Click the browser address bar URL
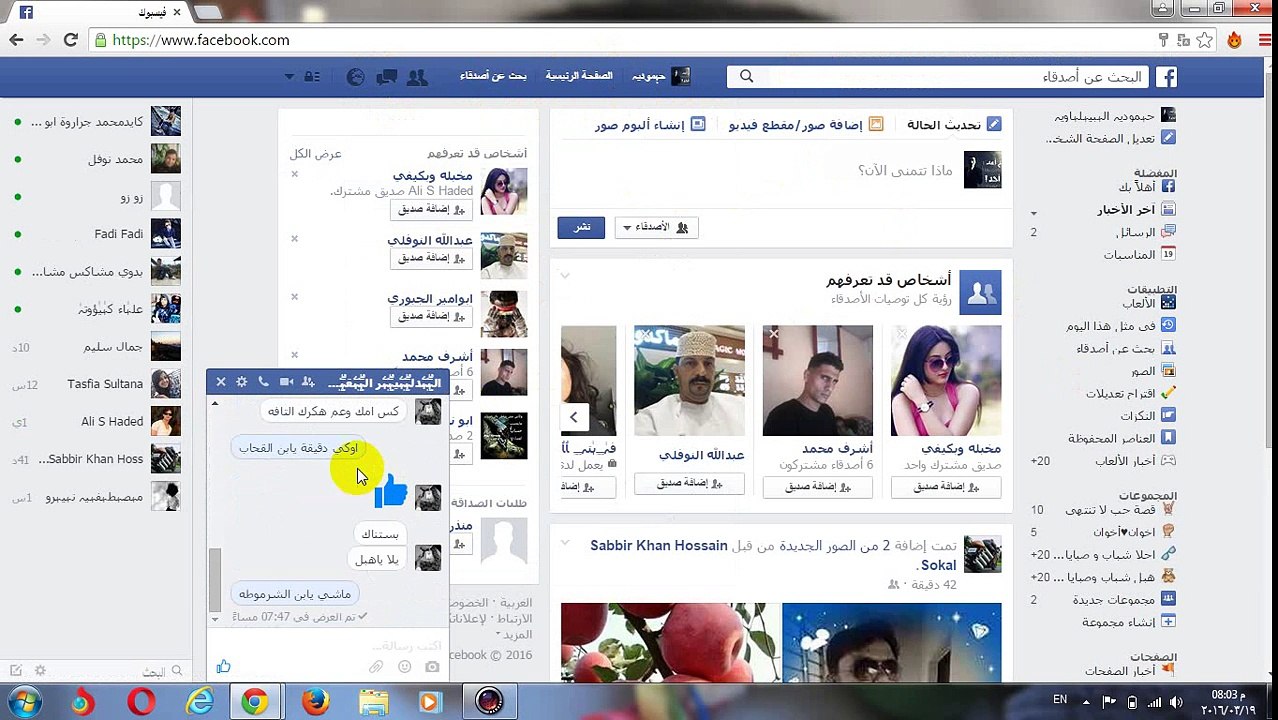1278x720 pixels. pyautogui.click(x=201, y=40)
